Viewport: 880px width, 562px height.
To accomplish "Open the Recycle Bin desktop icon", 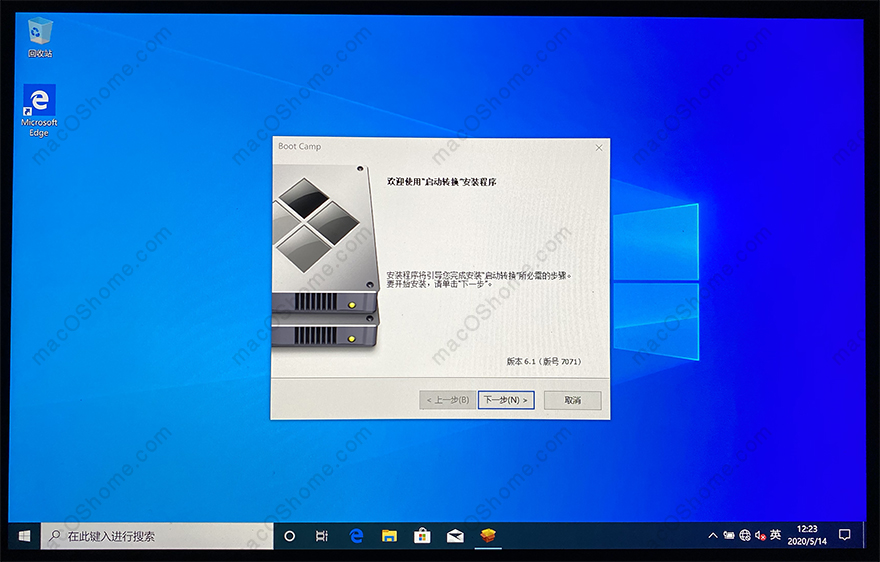I will (x=40, y=36).
